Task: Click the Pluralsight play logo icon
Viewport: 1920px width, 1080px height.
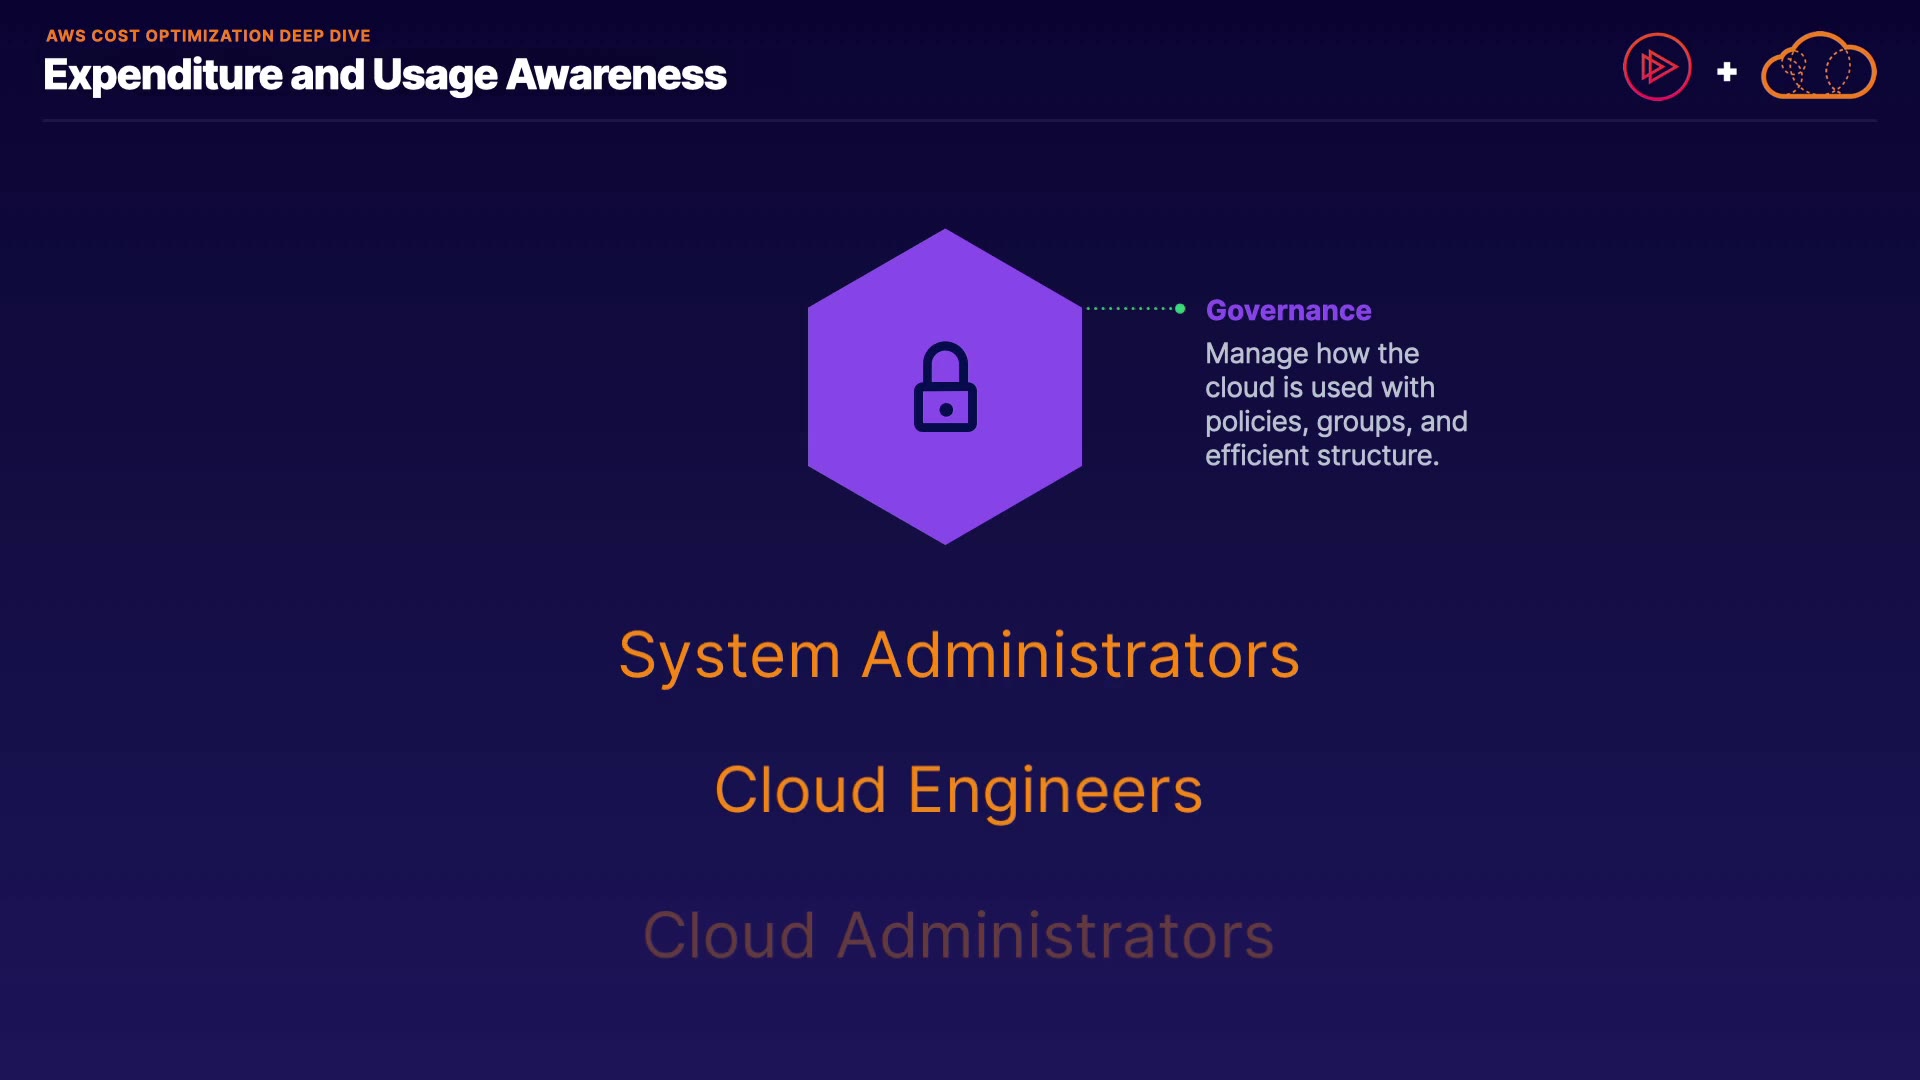Action: click(1657, 67)
